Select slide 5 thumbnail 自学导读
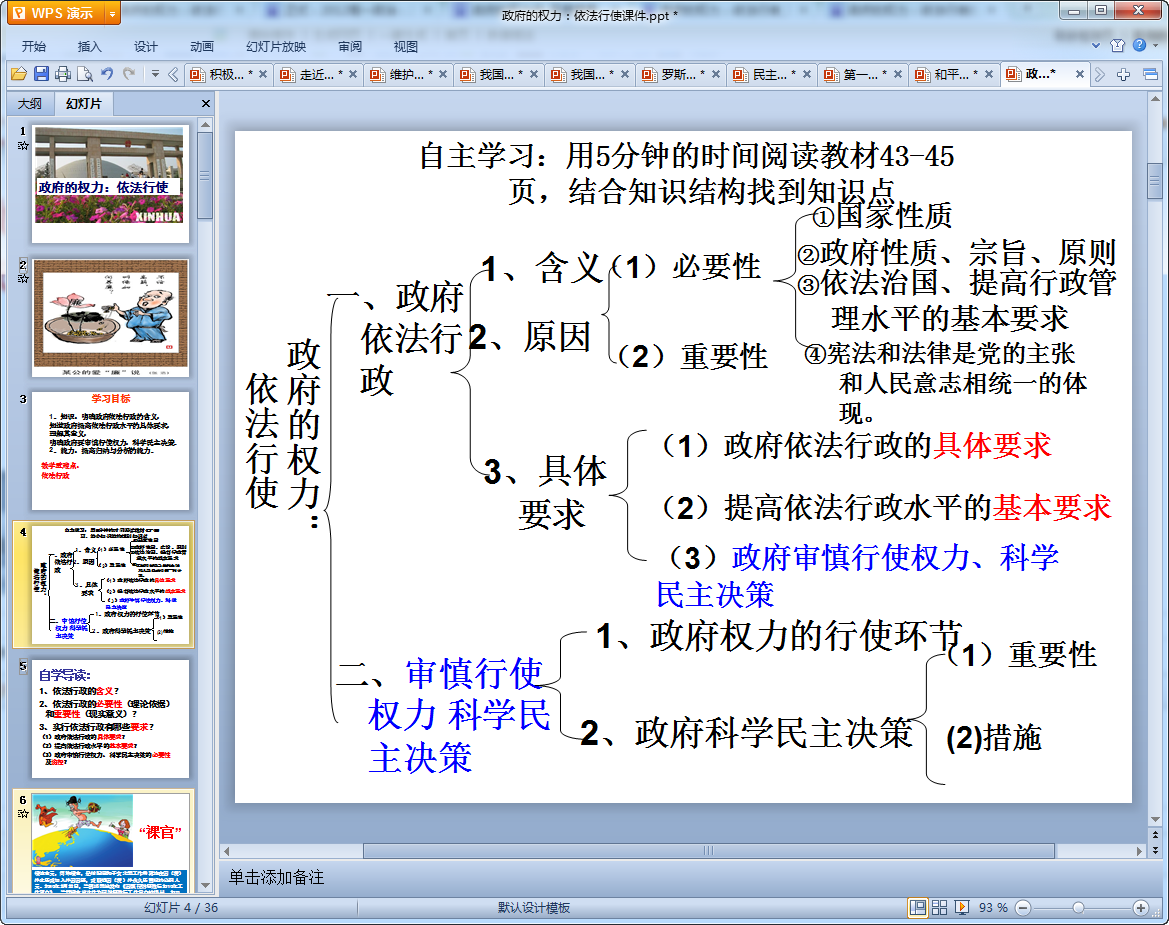The width and height of the screenshot is (1169, 925). [110, 713]
